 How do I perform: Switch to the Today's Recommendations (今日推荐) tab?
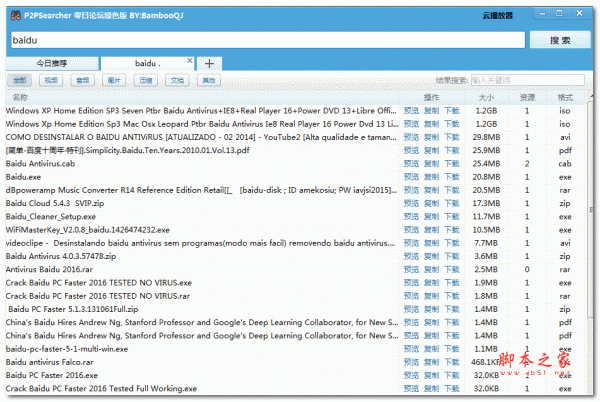click(52, 63)
